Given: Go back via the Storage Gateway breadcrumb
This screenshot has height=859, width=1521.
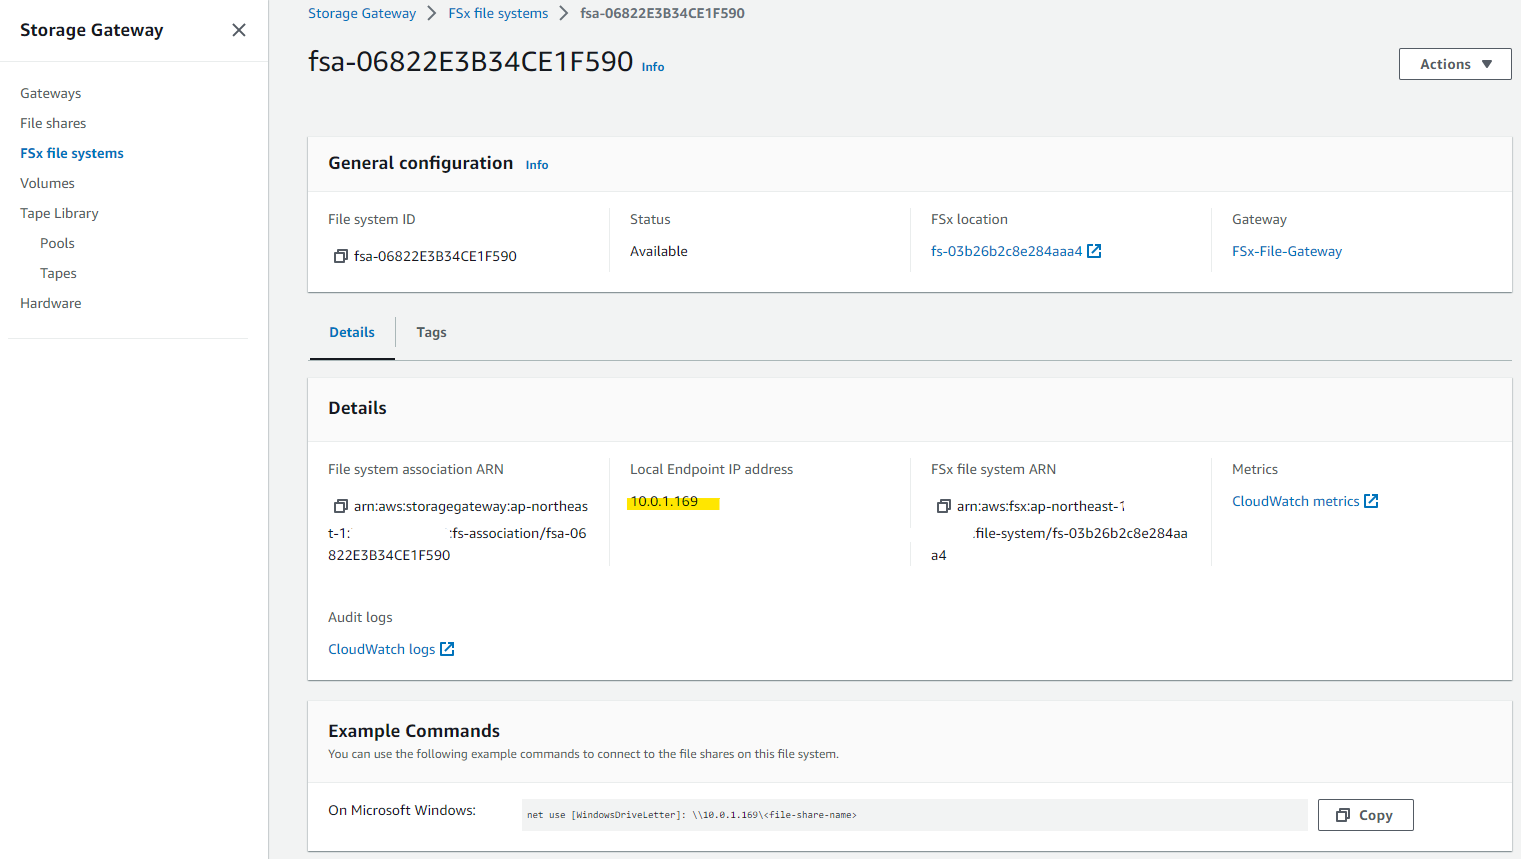Looking at the screenshot, I should [x=362, y=12].
